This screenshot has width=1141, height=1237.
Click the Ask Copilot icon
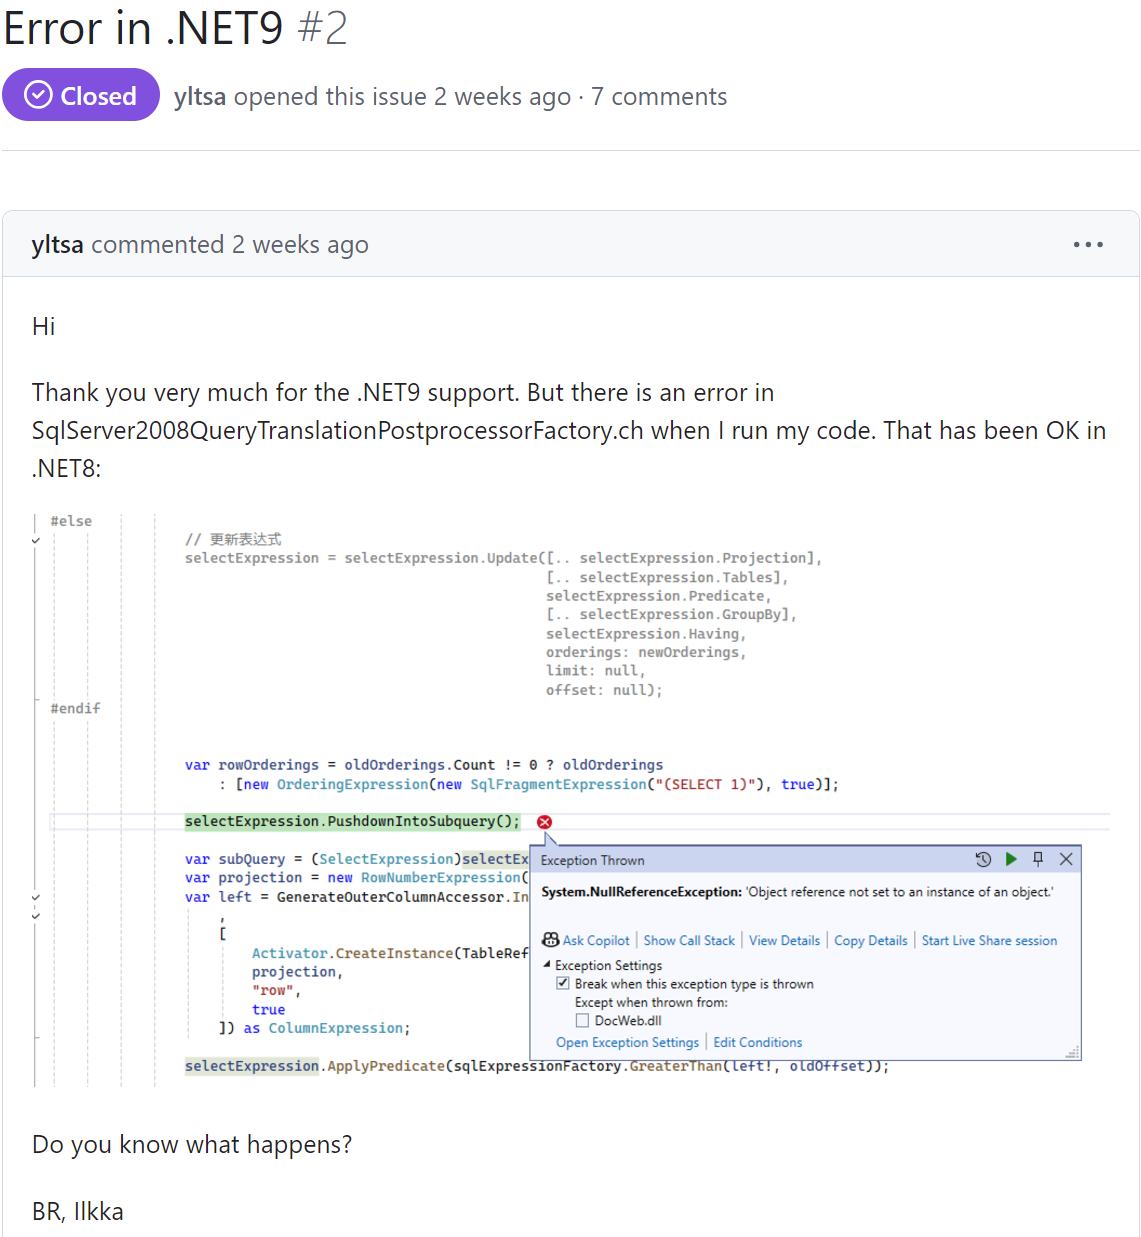tap(550, 940)
